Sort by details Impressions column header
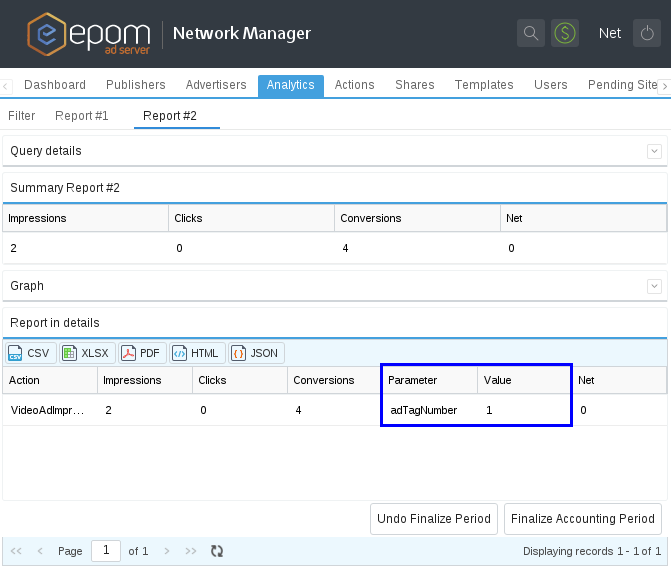 click(145, 380)
